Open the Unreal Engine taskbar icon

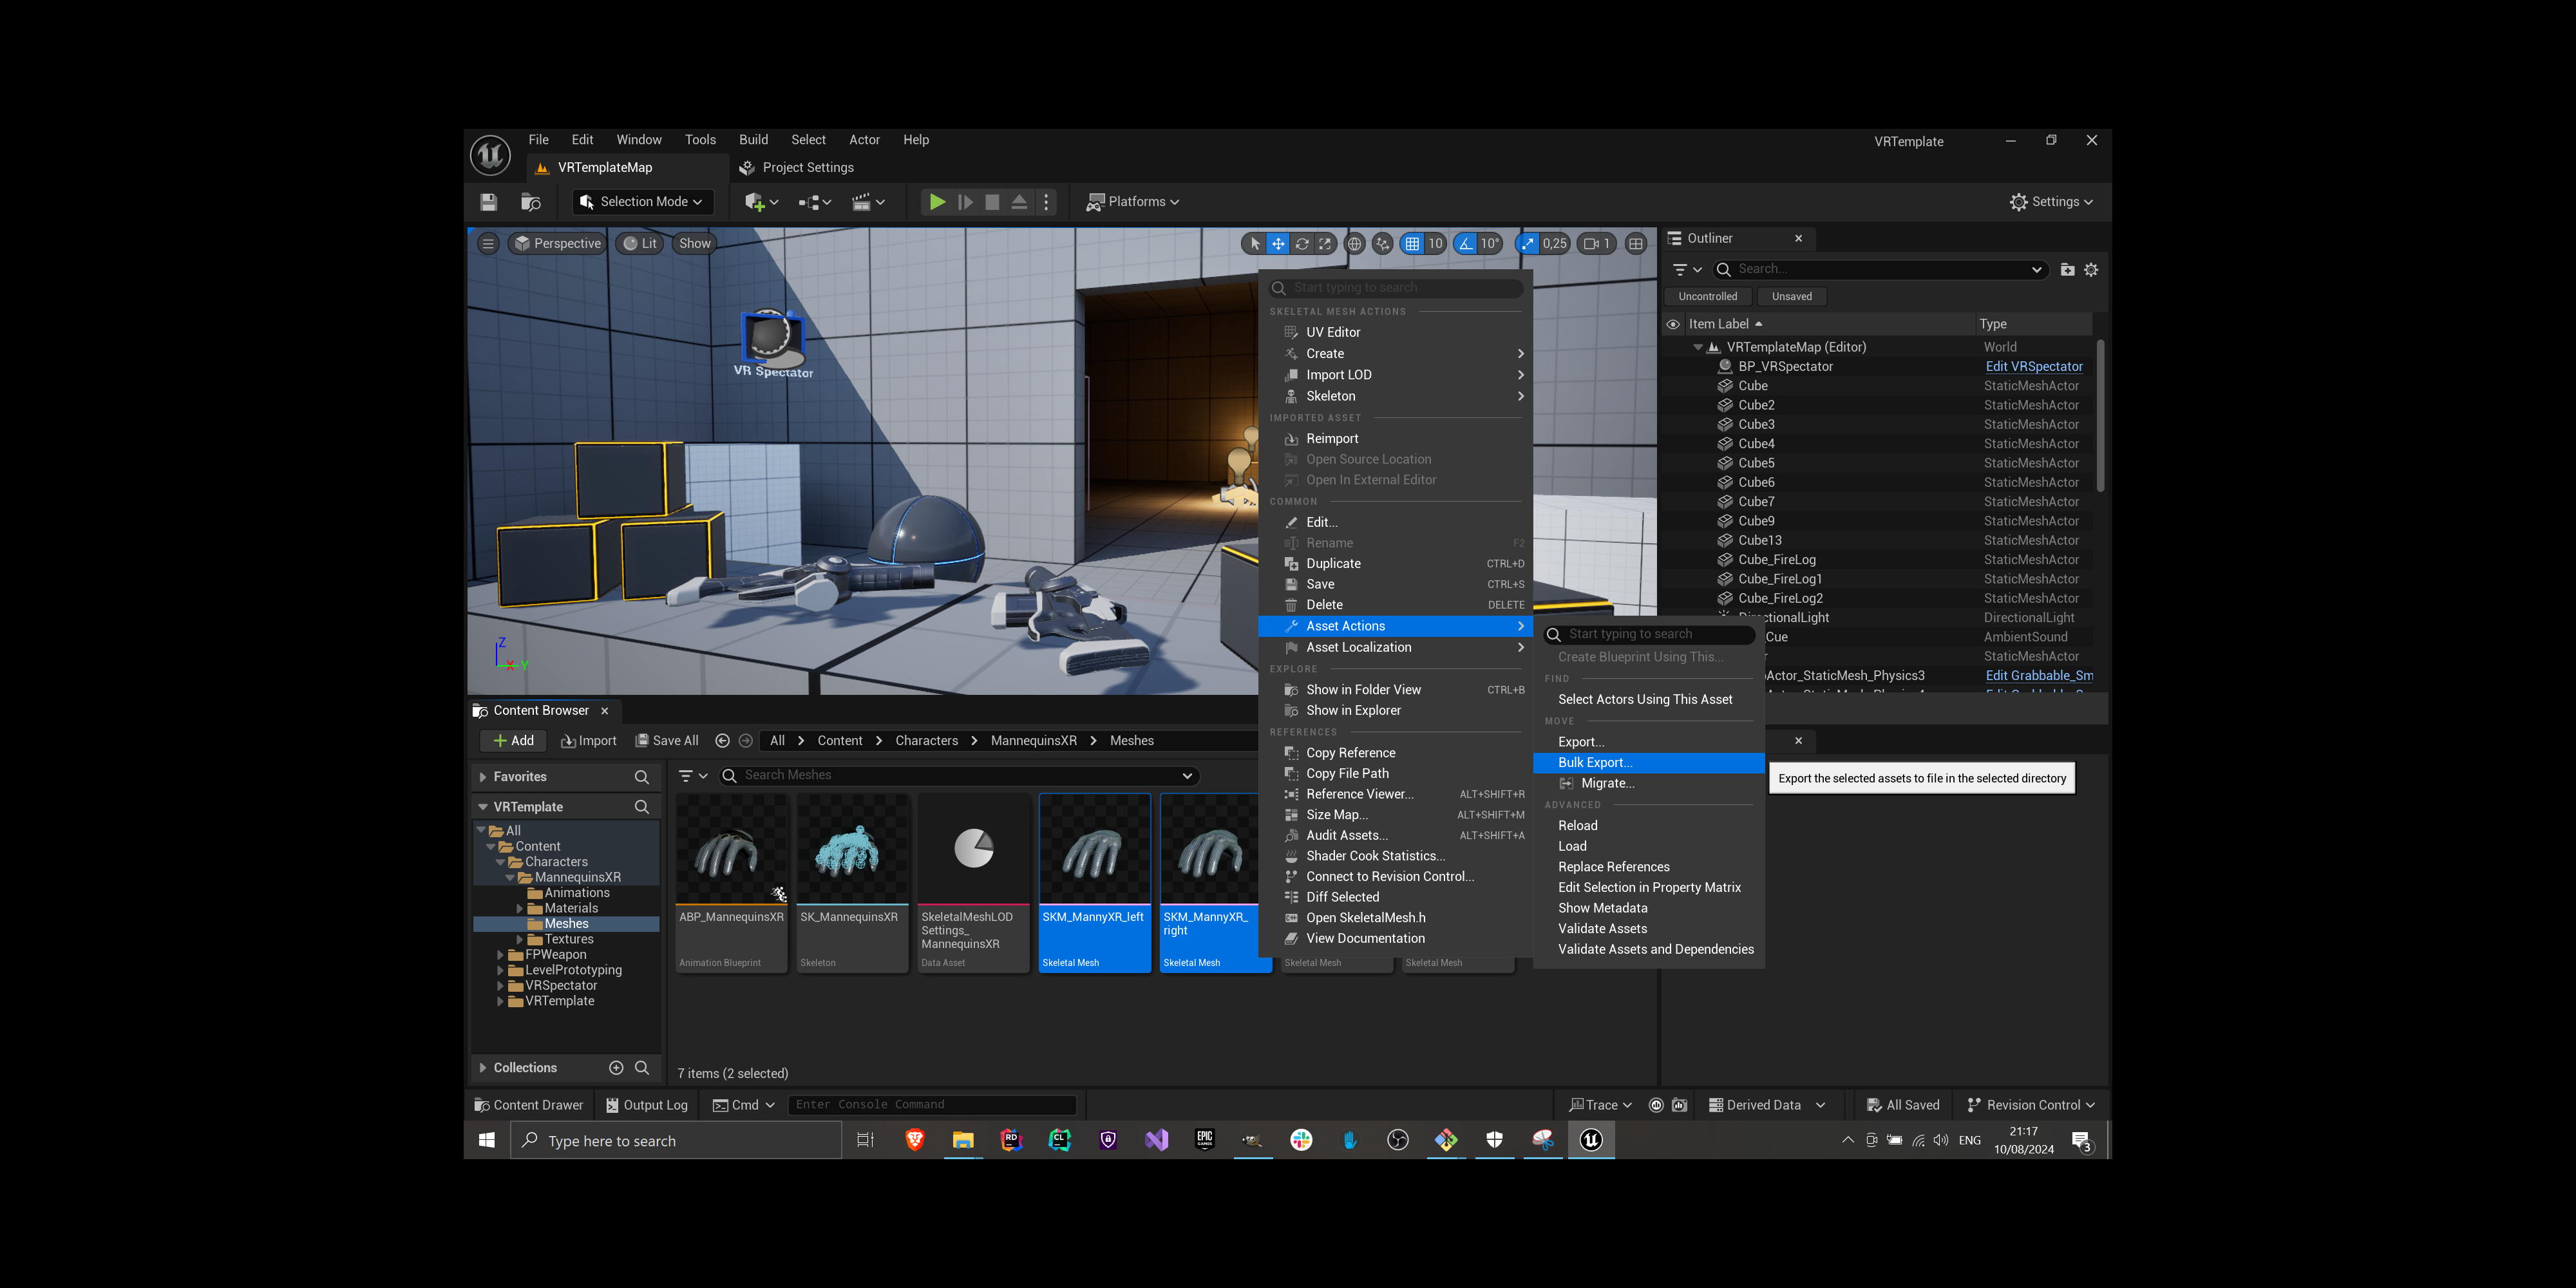pos(1590,1140)
